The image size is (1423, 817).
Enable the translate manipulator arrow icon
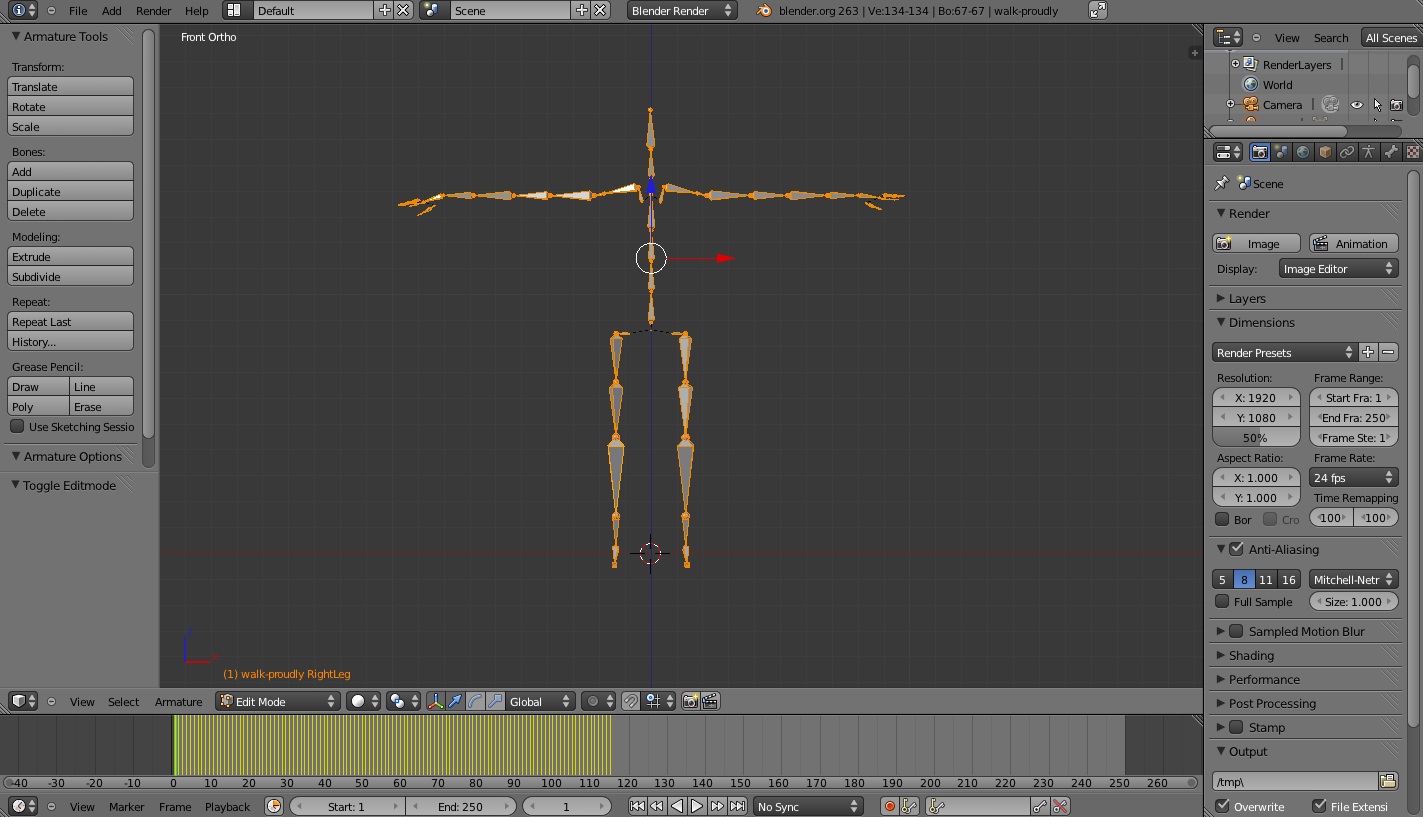pyautogui.click(x=455, y=701)
